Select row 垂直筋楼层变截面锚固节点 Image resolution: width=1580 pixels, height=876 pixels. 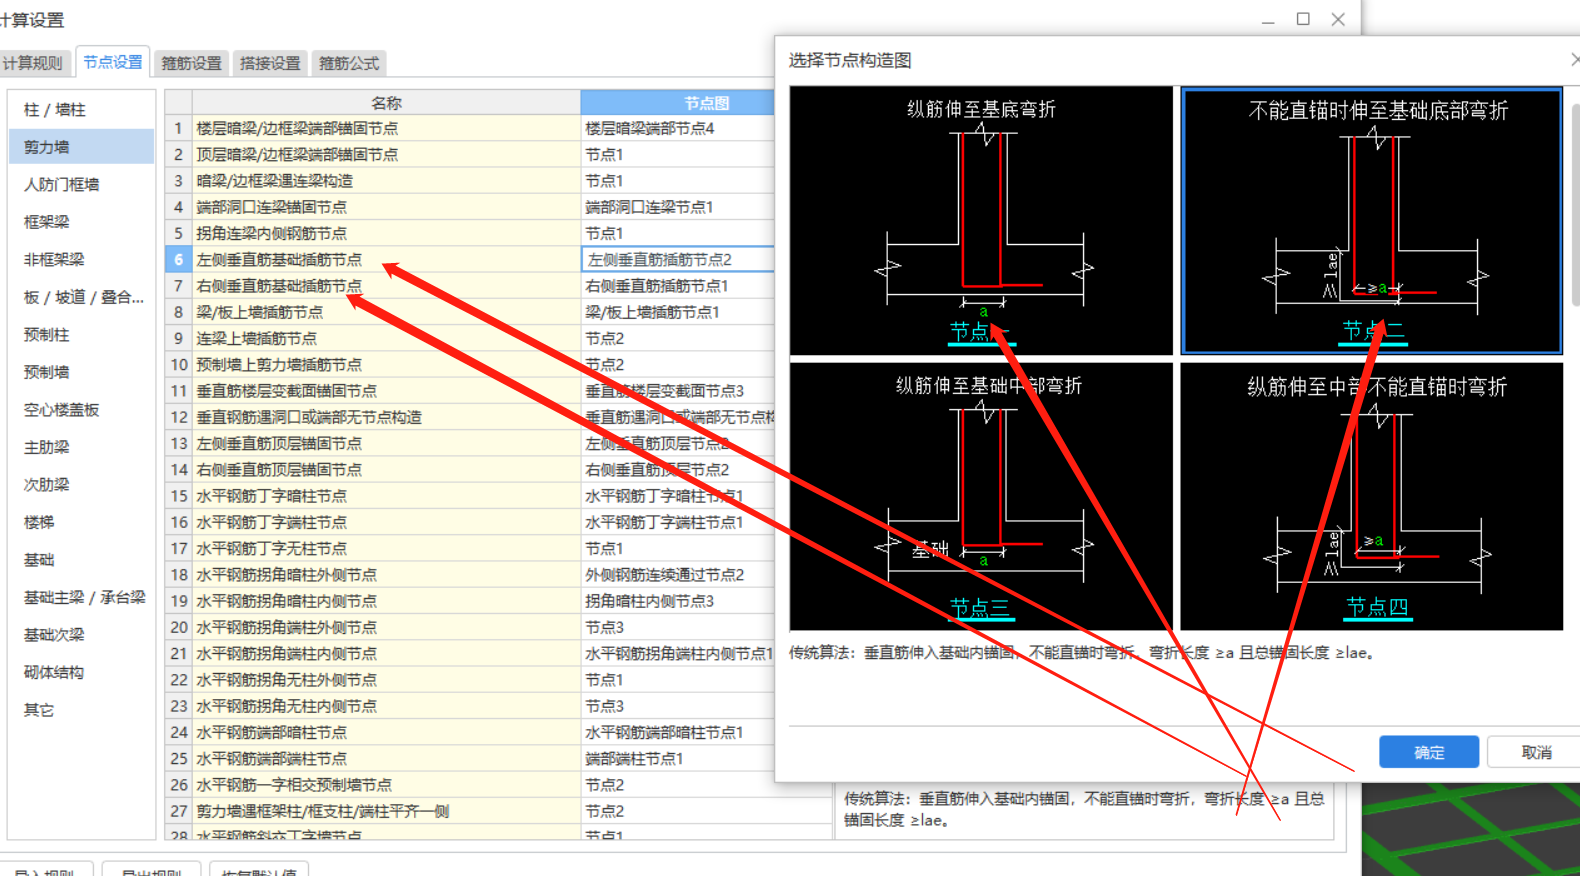coord(386,391)
